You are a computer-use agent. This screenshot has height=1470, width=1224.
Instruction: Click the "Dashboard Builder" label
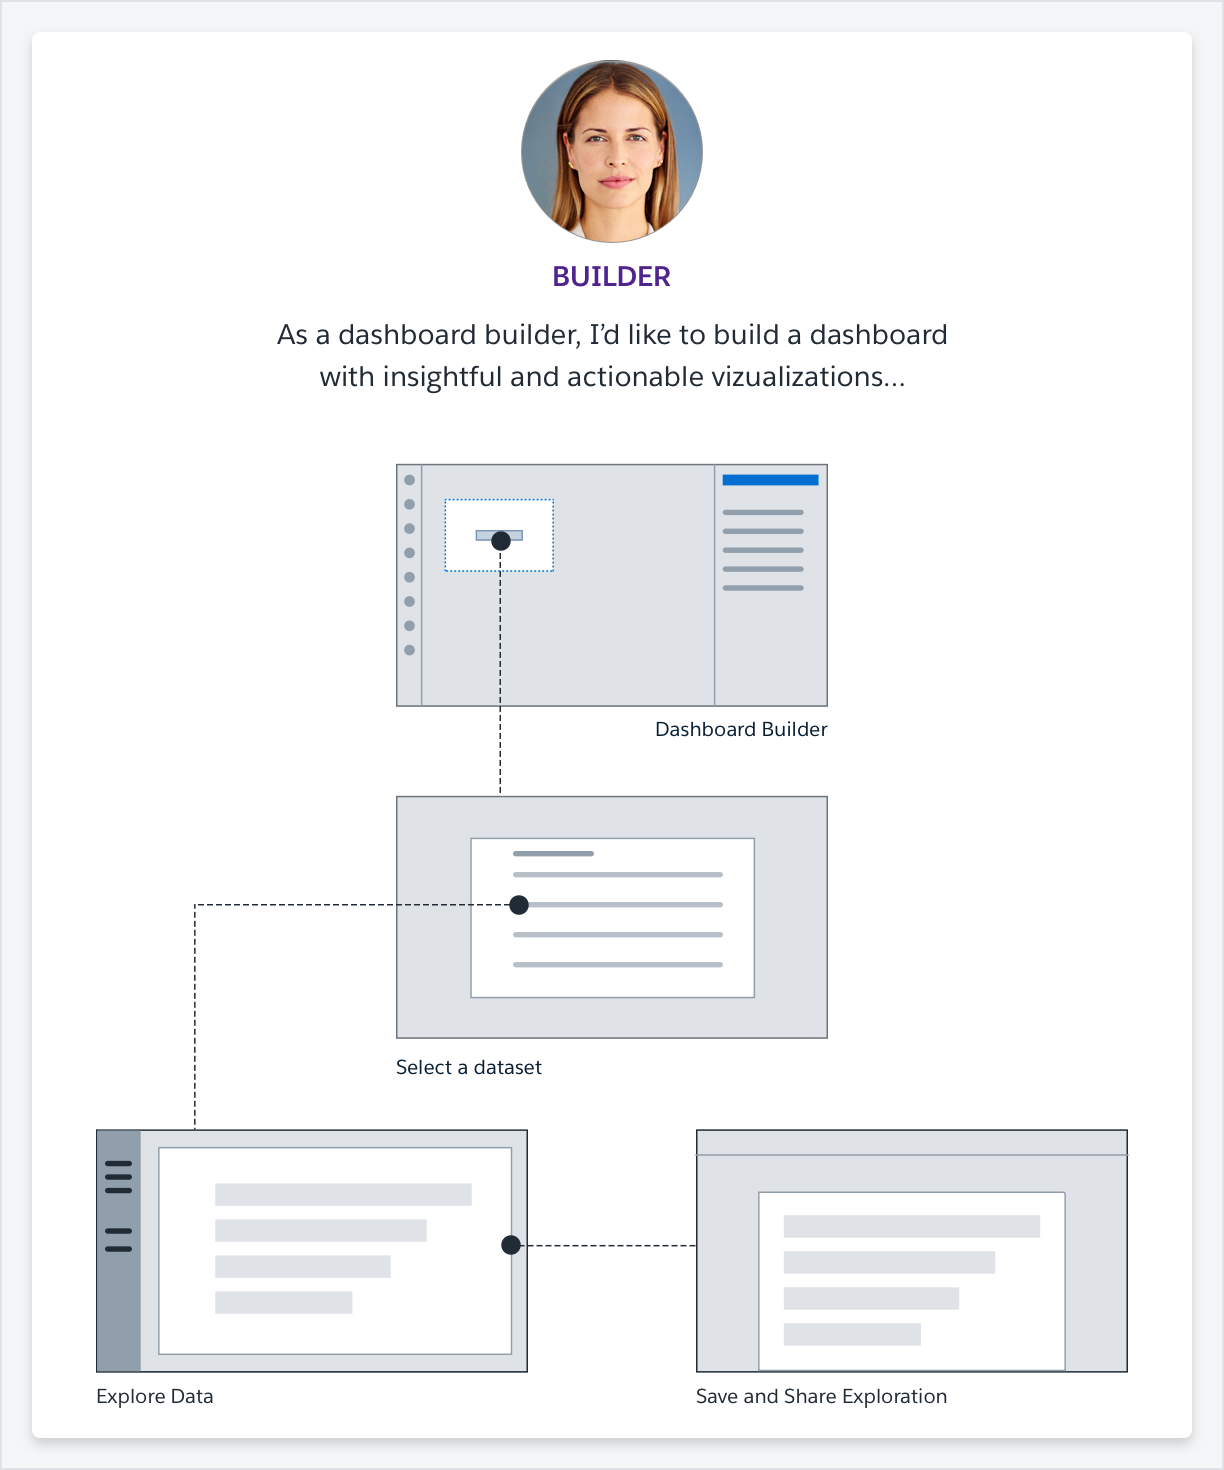click(741, 730)
